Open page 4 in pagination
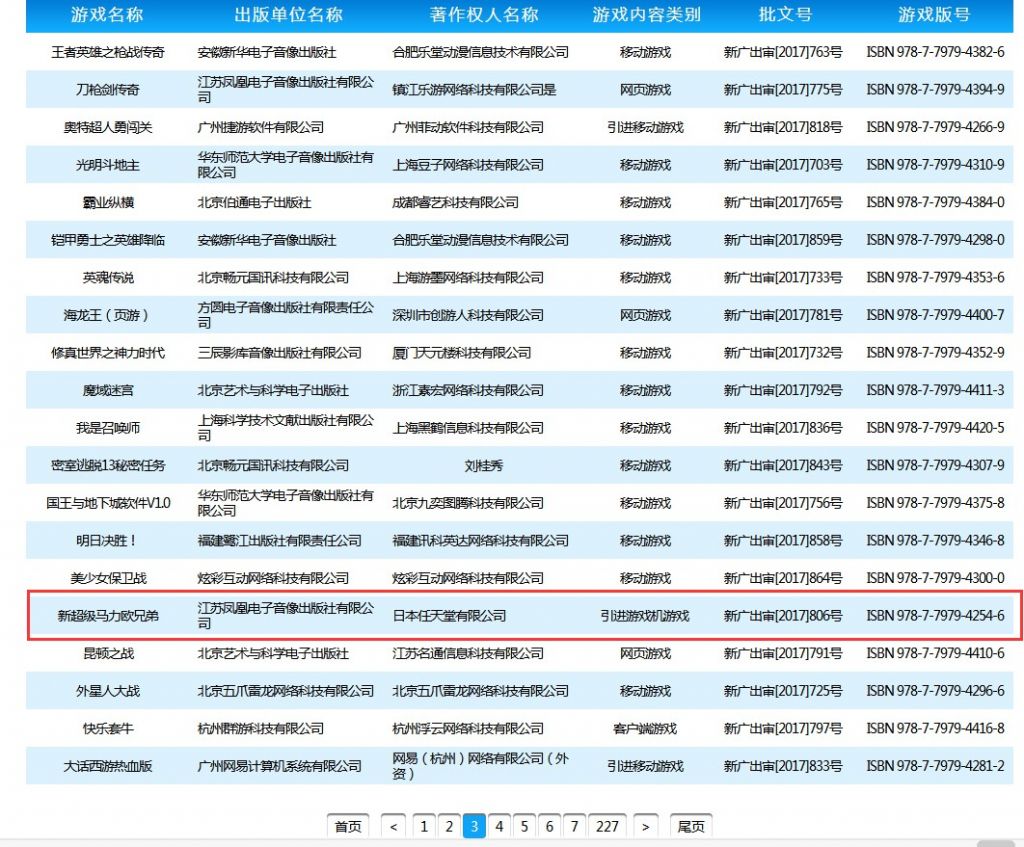1024x847 pixels. [499, 826]
